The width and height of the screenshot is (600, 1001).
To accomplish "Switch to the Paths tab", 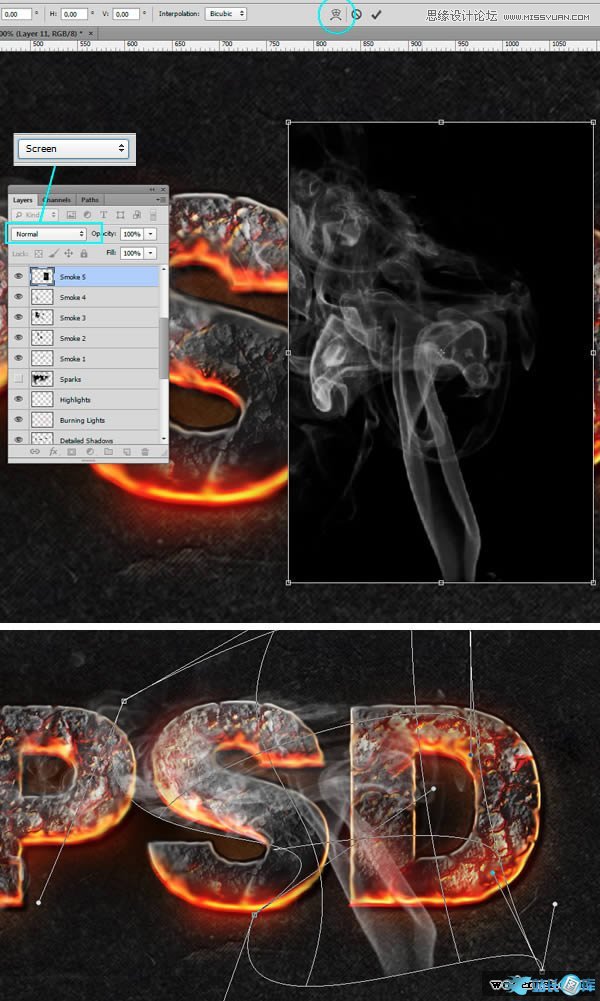I will point(90,200).
